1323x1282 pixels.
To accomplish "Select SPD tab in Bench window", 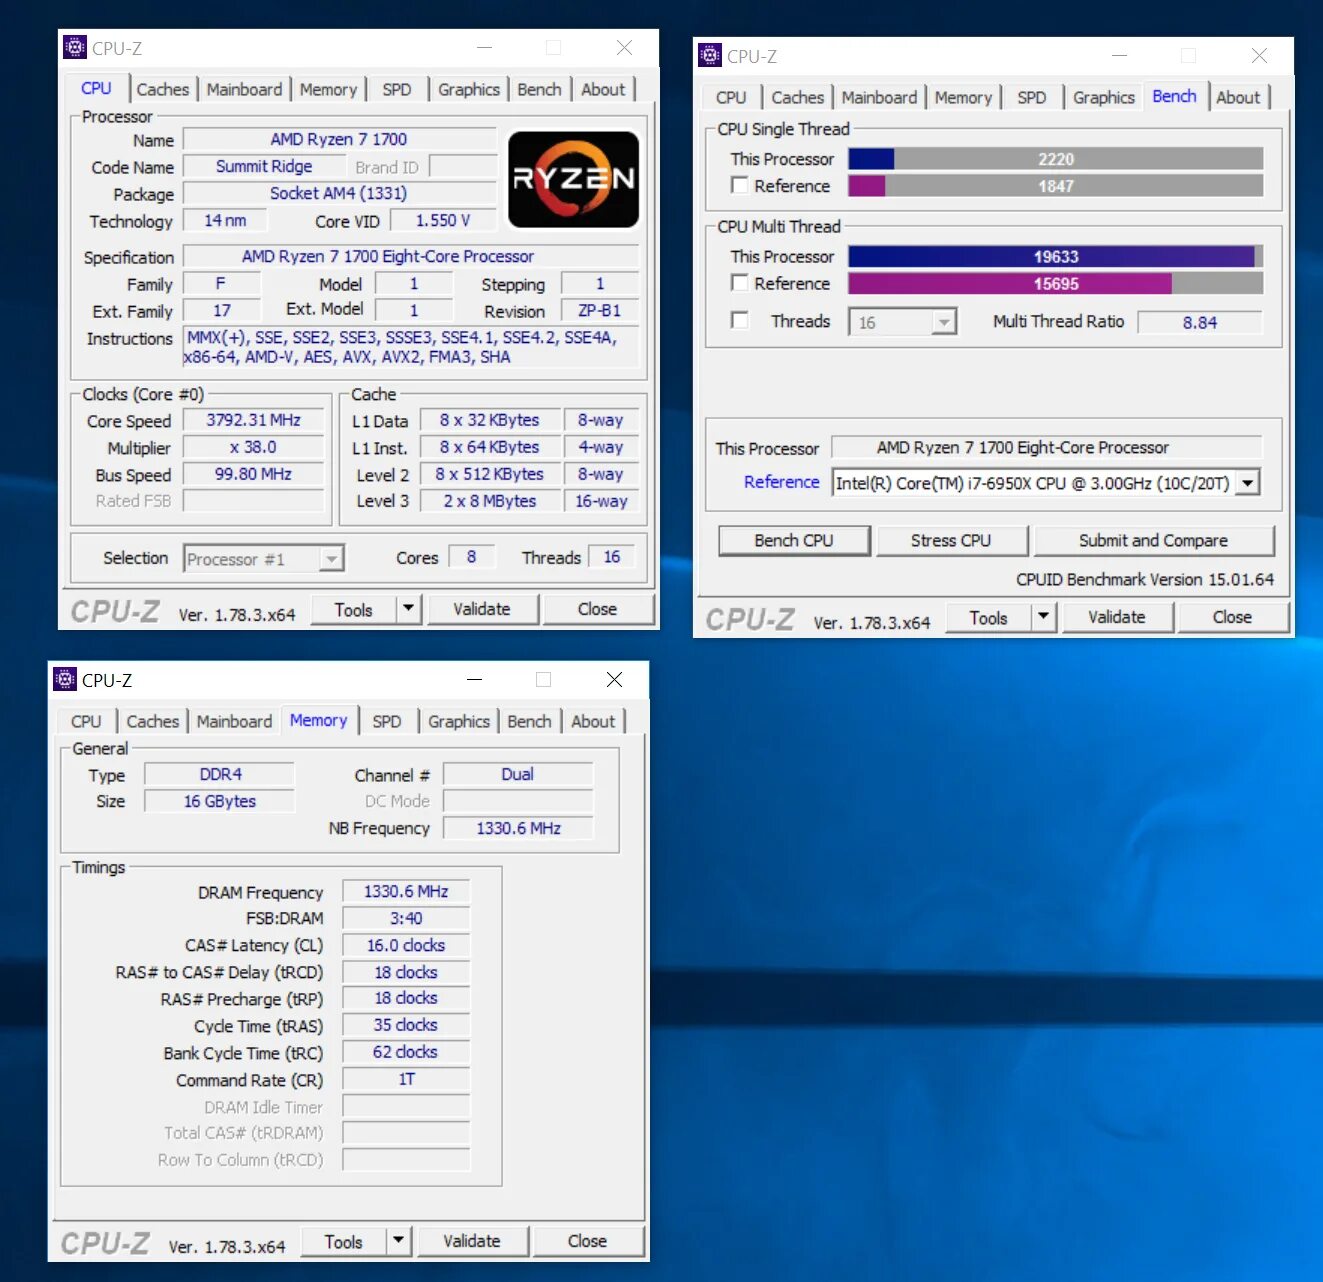I will (x=1032, y=97).
